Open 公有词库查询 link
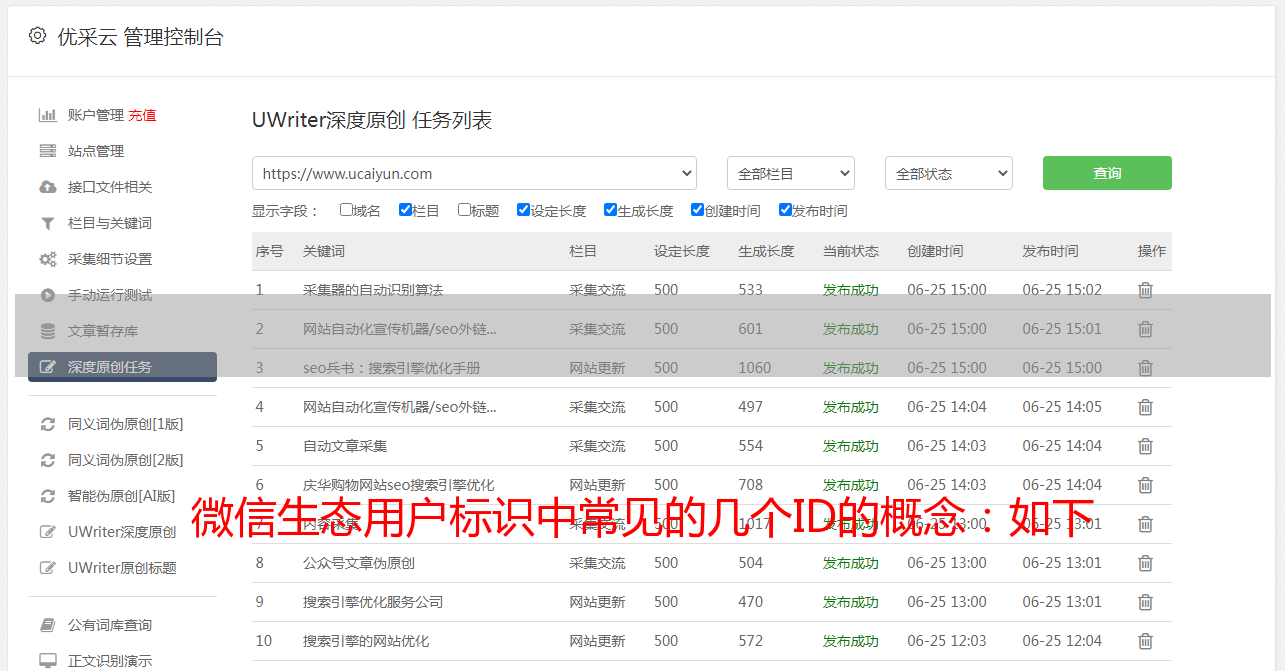1285x671 pixels. click(x=110, y=625)
